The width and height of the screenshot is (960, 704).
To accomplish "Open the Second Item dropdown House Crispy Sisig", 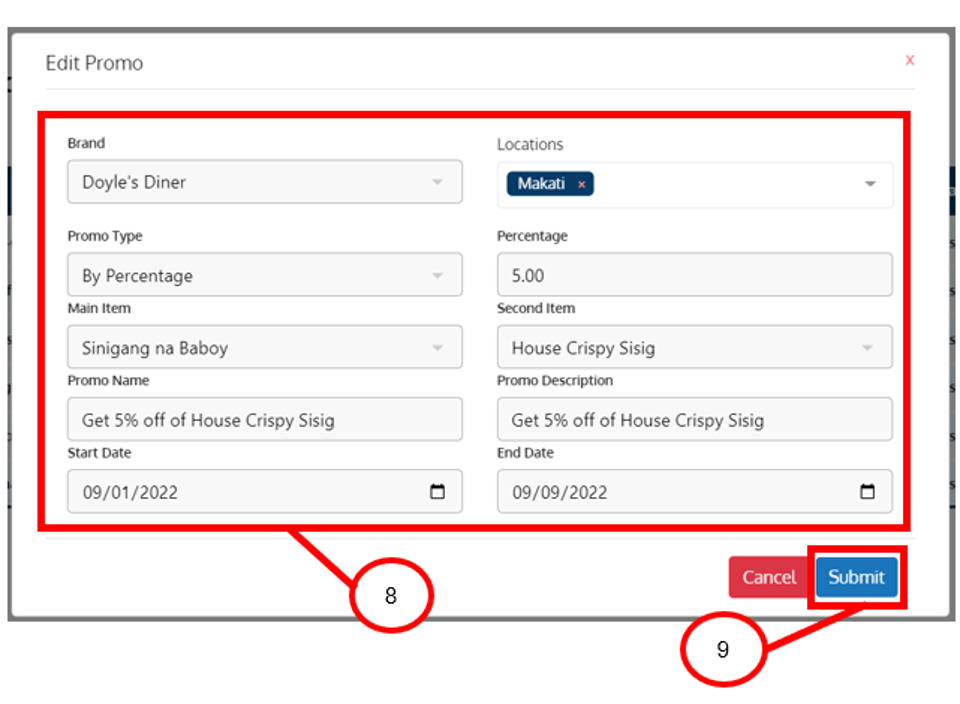I will click(694, 347).
